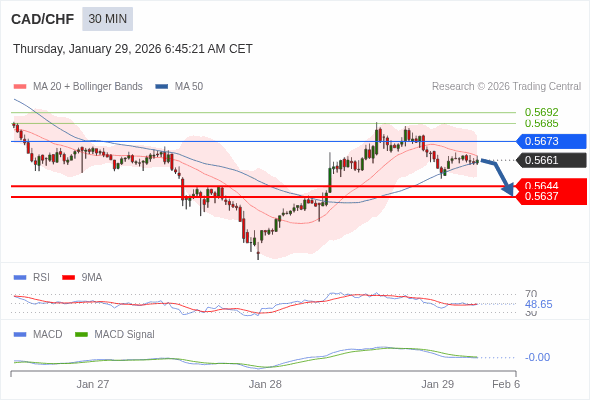Click the Jan 27 date axis label

point(93,384)
